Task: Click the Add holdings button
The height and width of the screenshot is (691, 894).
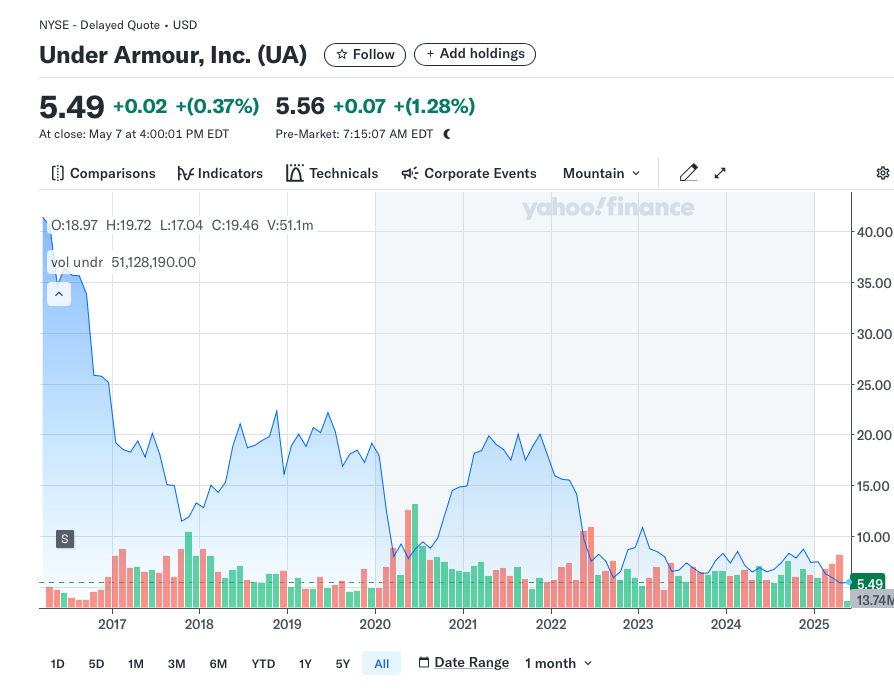Action: pyautogui.click(x=474, y=54)
